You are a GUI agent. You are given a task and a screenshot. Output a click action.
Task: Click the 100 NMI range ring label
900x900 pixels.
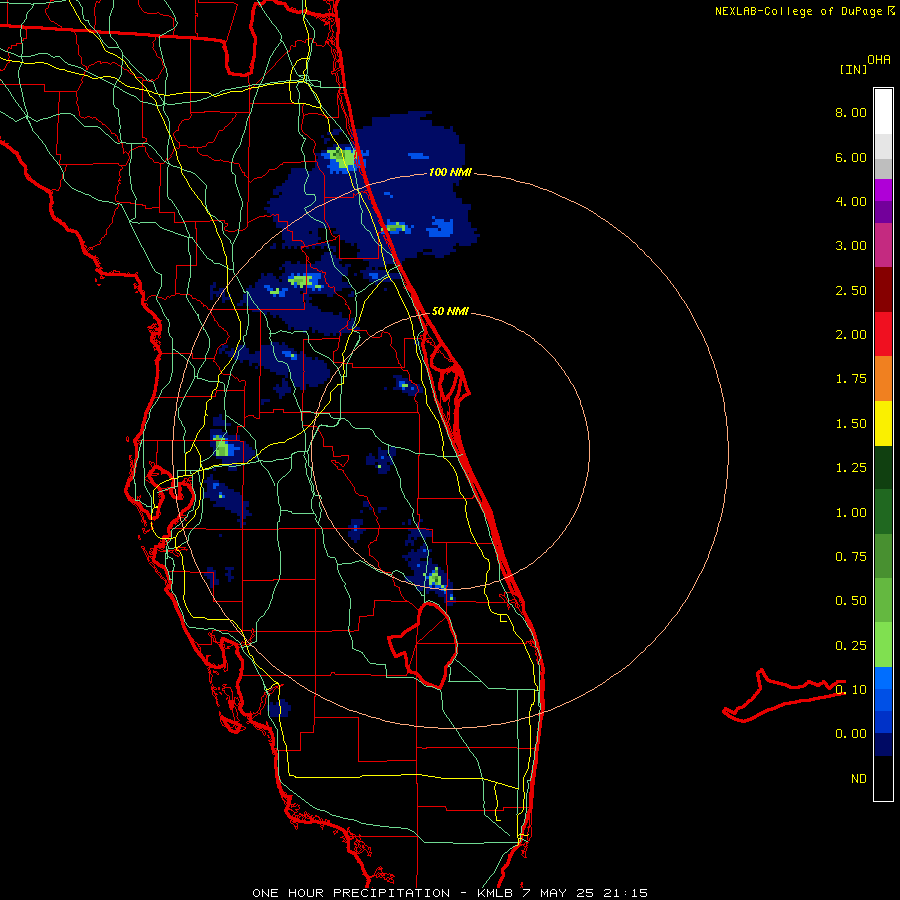pos(450,172)
